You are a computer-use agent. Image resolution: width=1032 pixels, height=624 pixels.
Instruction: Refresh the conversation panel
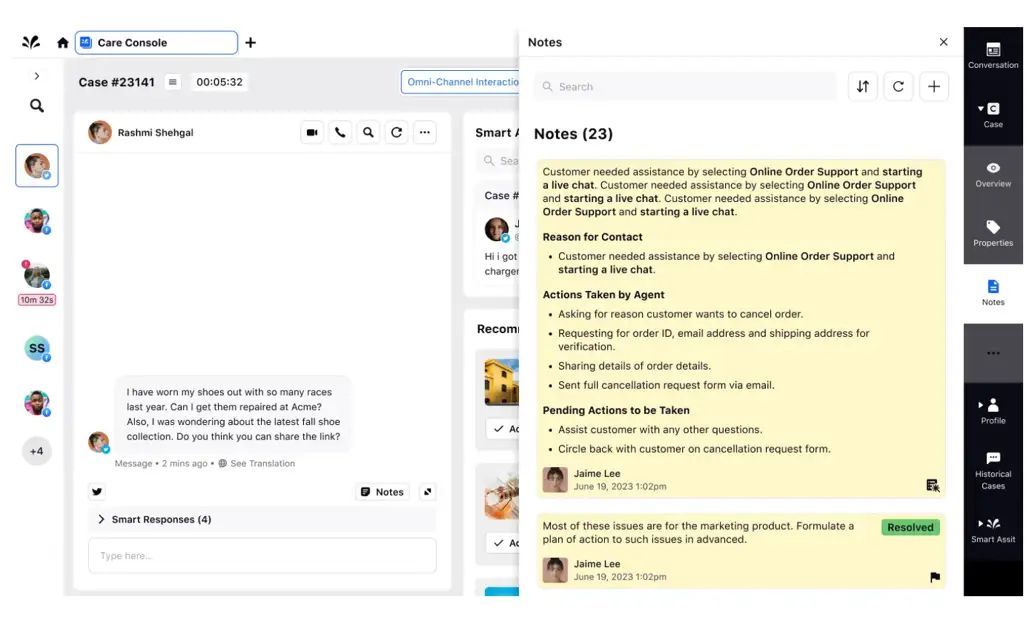(x=396, y=133)
